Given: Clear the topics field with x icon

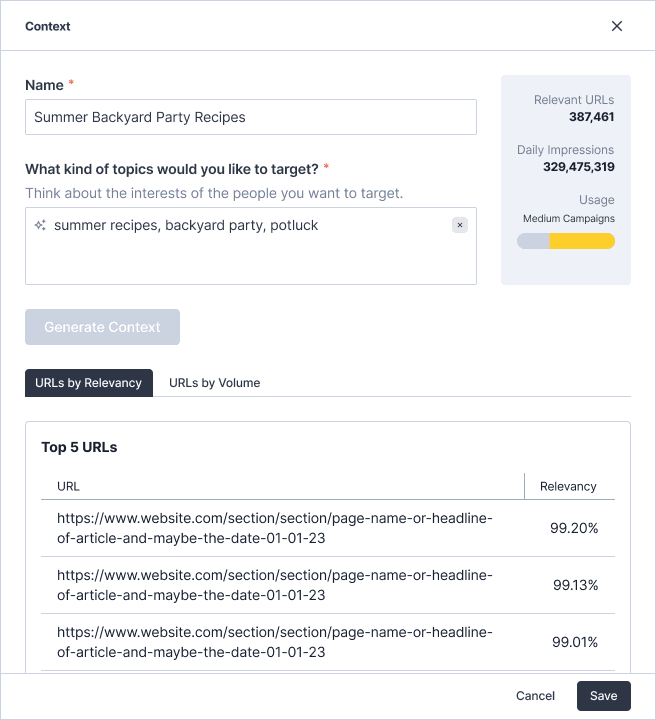Looking at the screenshot, I should pos(460,225).
